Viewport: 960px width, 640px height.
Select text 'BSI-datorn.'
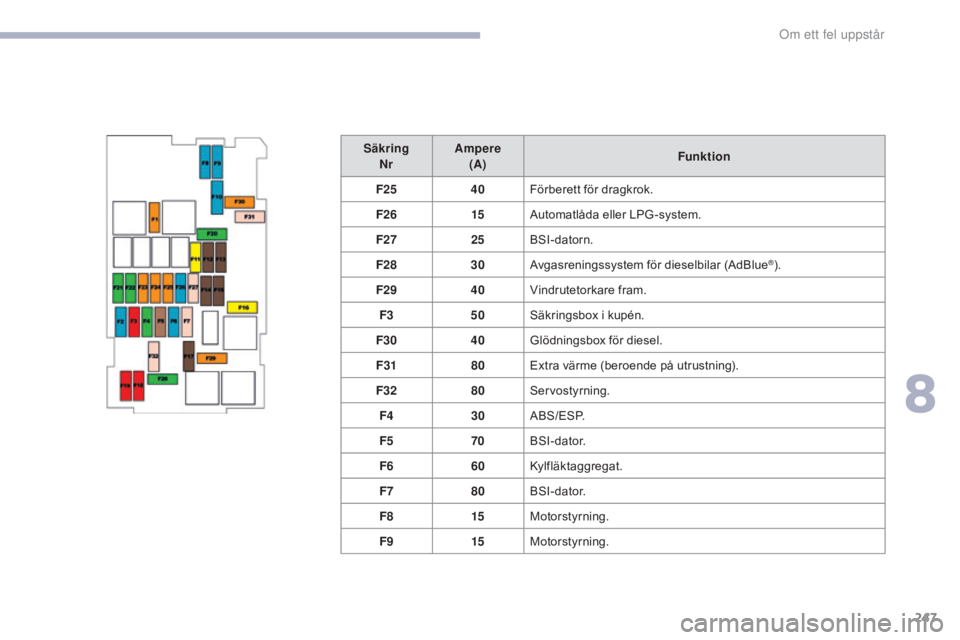[x=561, y=240]
